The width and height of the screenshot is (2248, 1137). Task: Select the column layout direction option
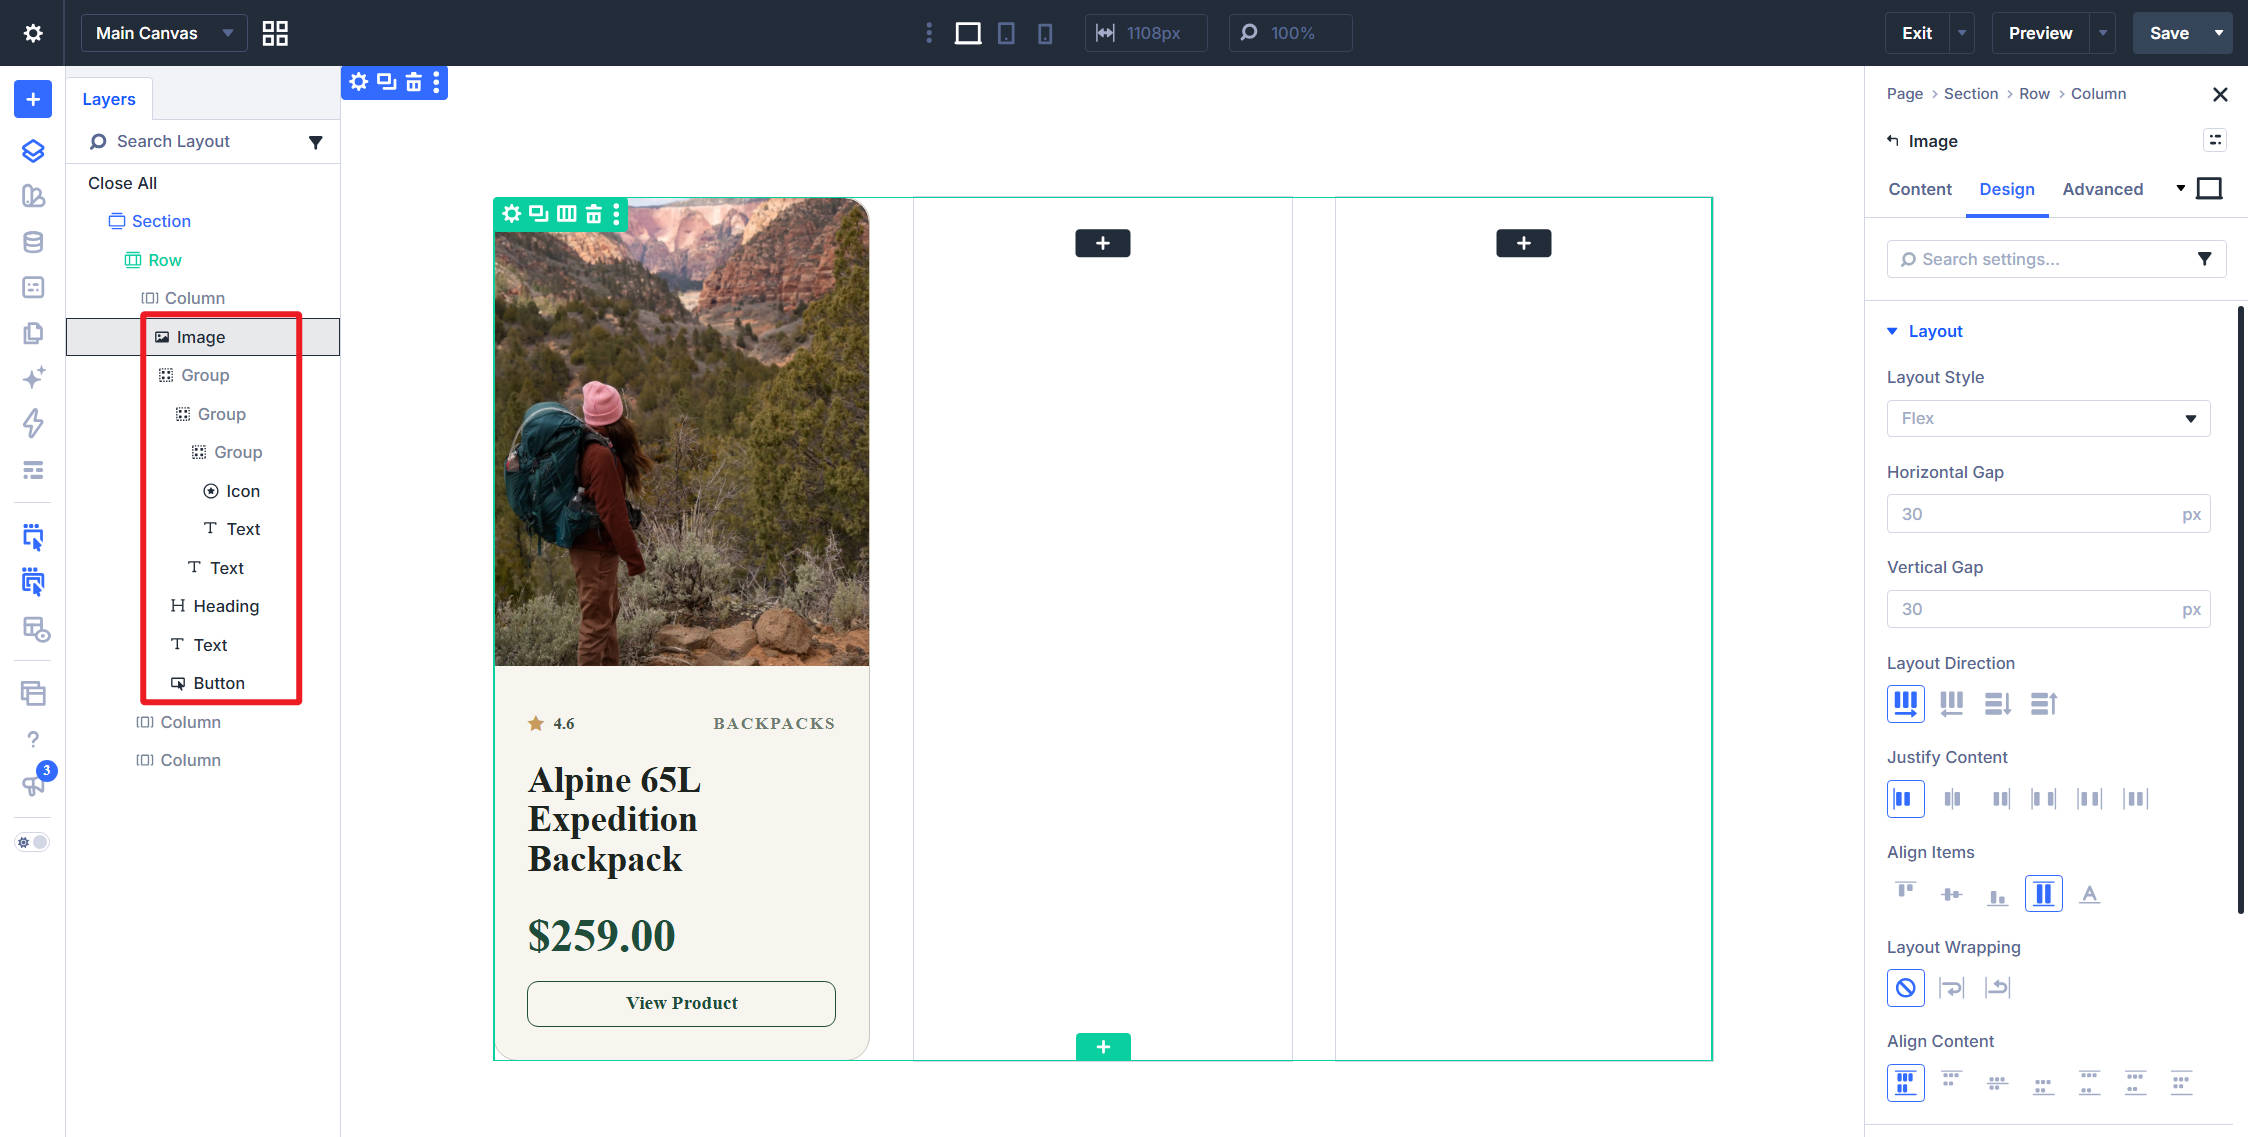tap(1997, 703)
